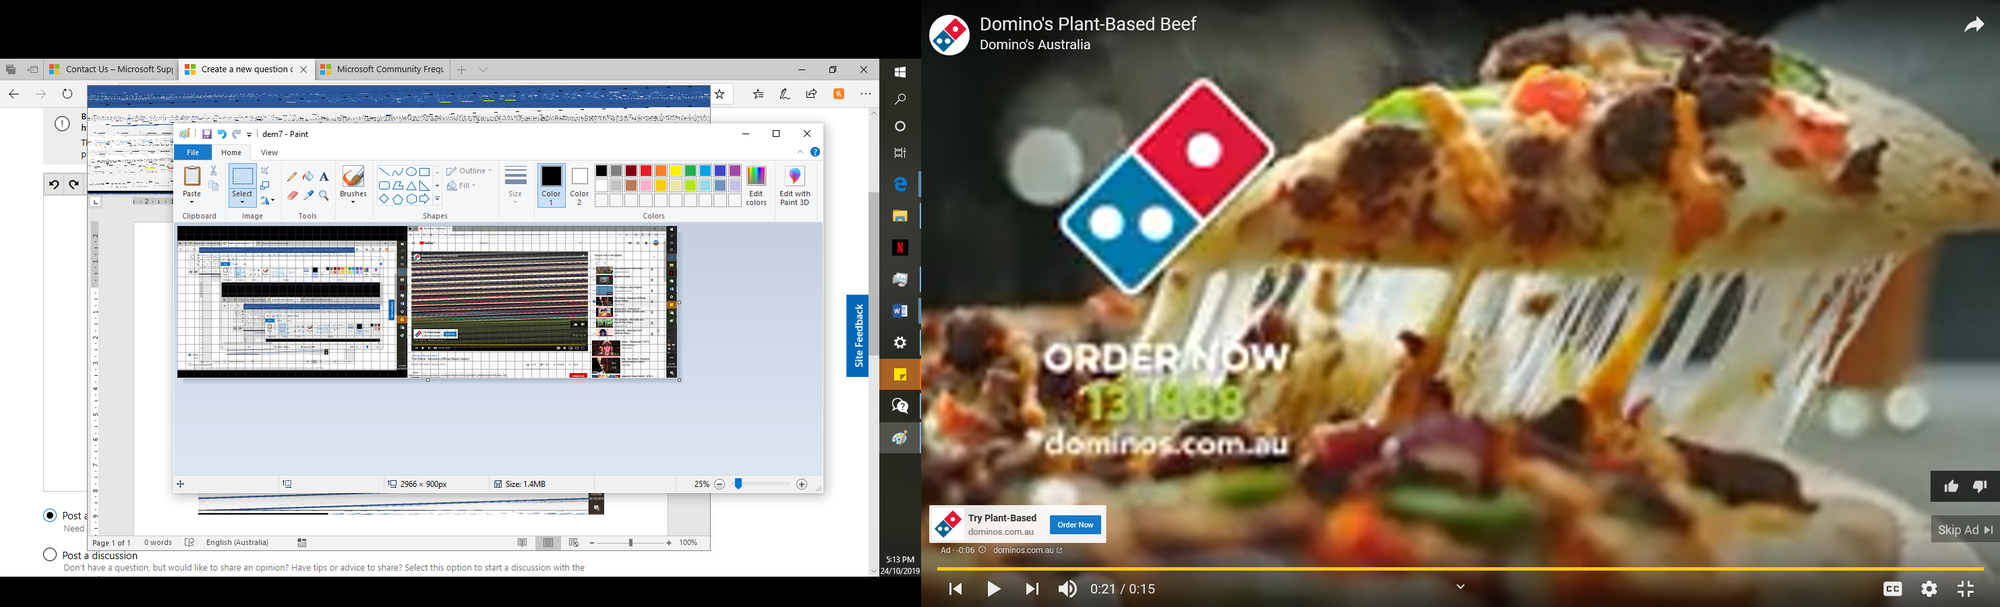Switch to Contact Us – Microsoft Support tab
Viewport: 2000px width, 607px height.
(111, 70)
